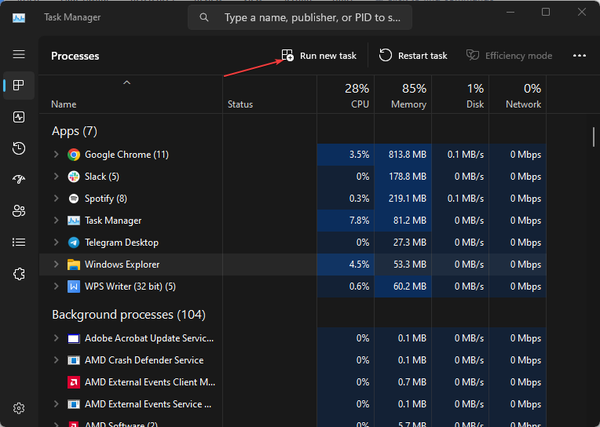Open App history from sidebar

pos(19,148)
